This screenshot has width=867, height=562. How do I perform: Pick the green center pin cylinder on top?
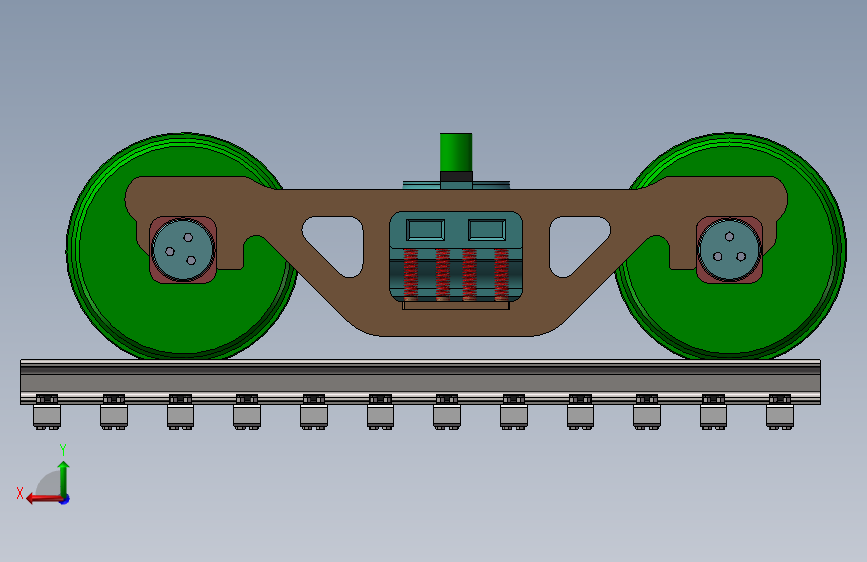[456, 152]
